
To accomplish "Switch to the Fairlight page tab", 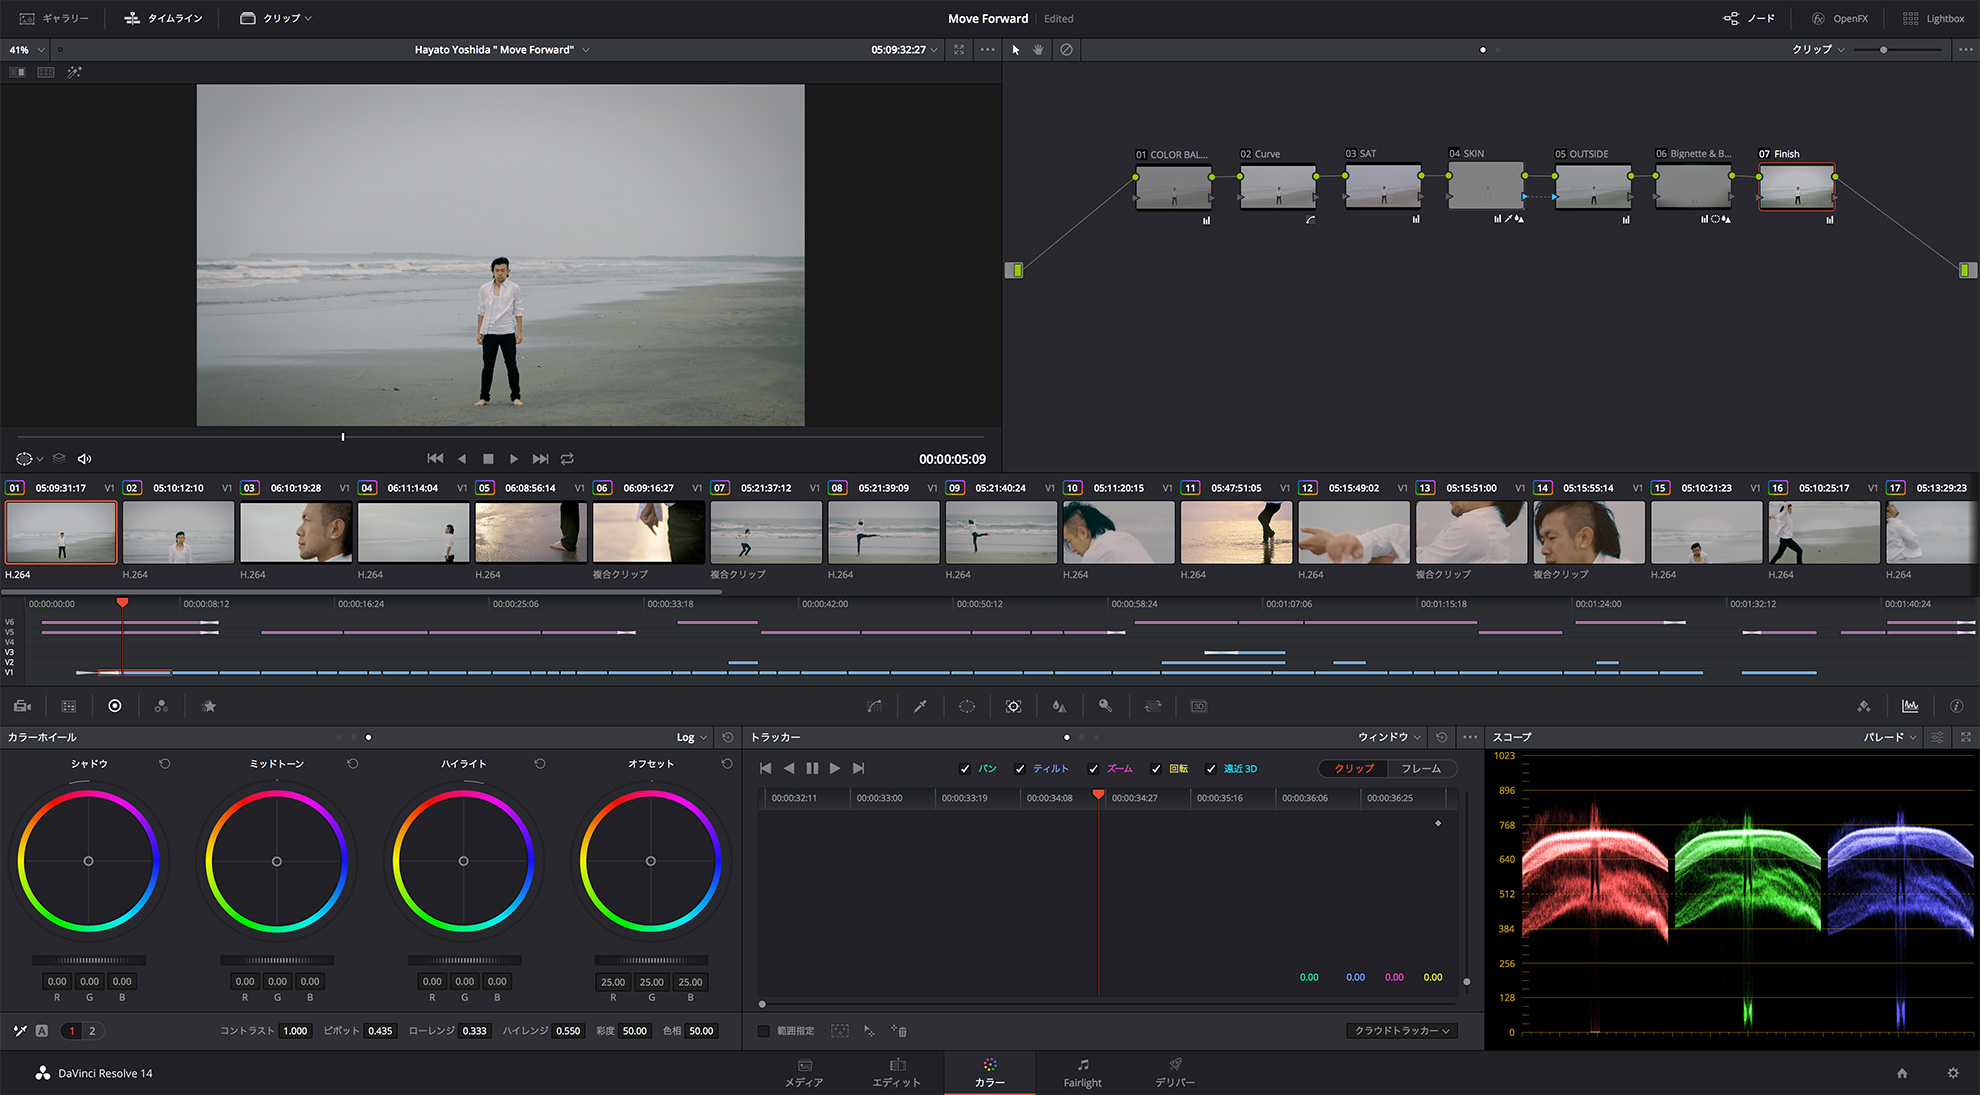I will pyautogui.click(x=1082, y=1073).
